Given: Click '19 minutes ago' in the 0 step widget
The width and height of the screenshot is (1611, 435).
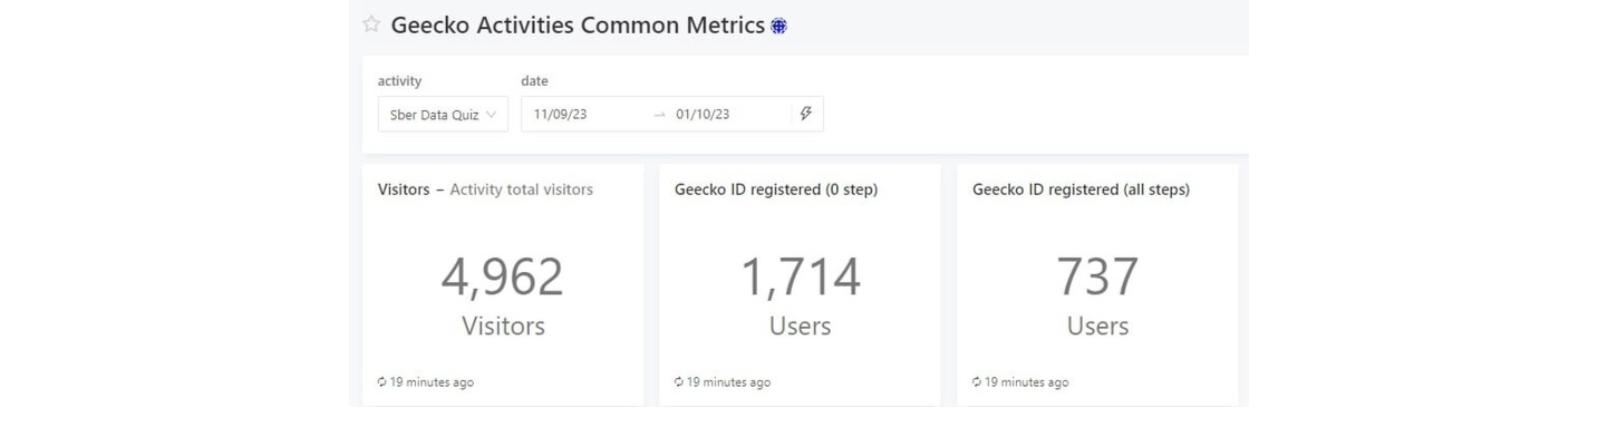Looking at the screenshot, I should 729,382.
